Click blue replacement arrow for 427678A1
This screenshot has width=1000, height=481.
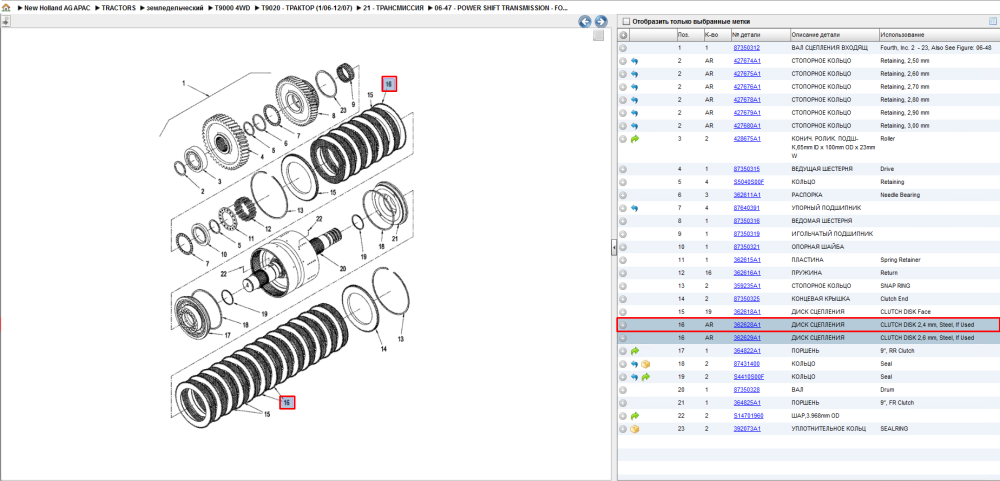pyautogui.click(x=635, y=100)
